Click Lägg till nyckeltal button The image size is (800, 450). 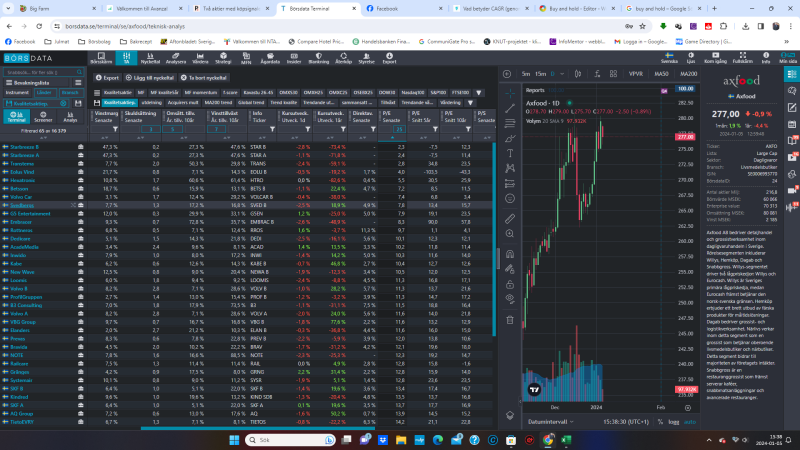[150, 78]
